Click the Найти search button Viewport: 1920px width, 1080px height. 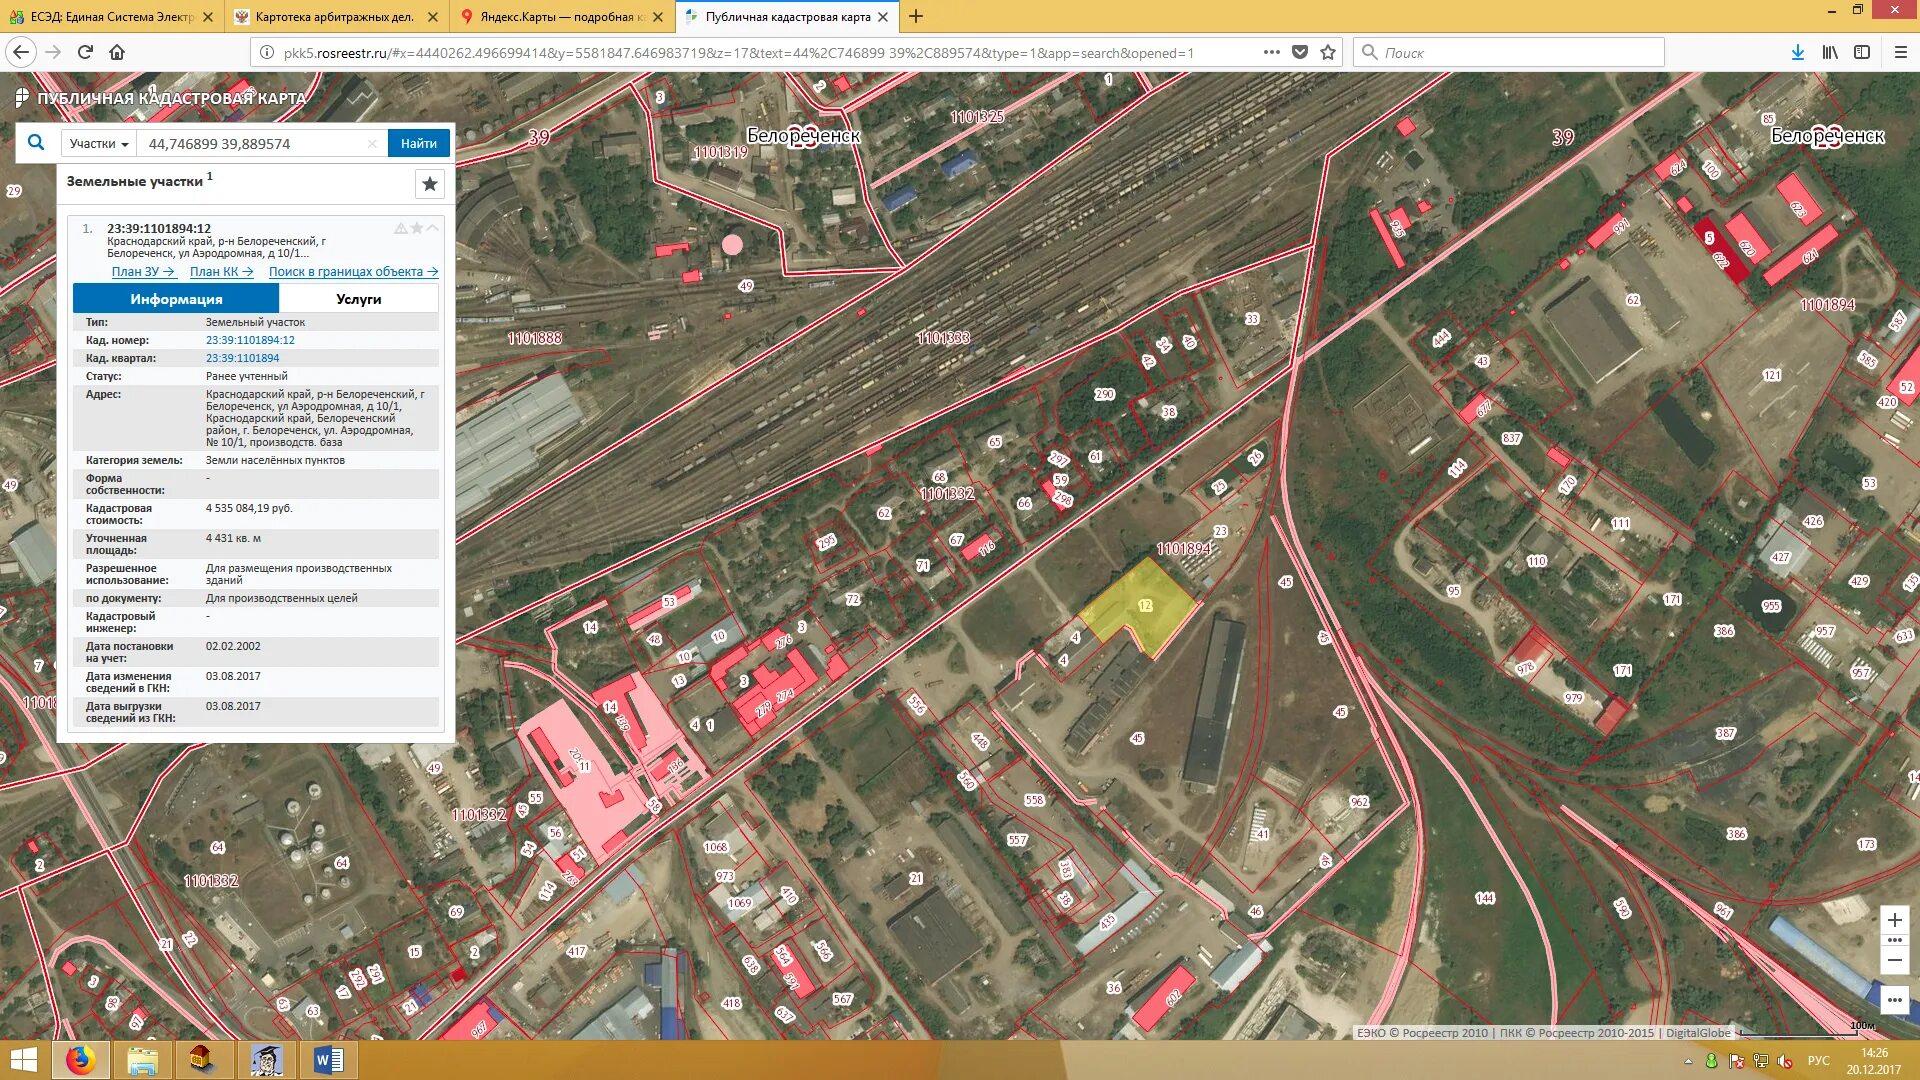pyautogui.click(x=419, y=144)
